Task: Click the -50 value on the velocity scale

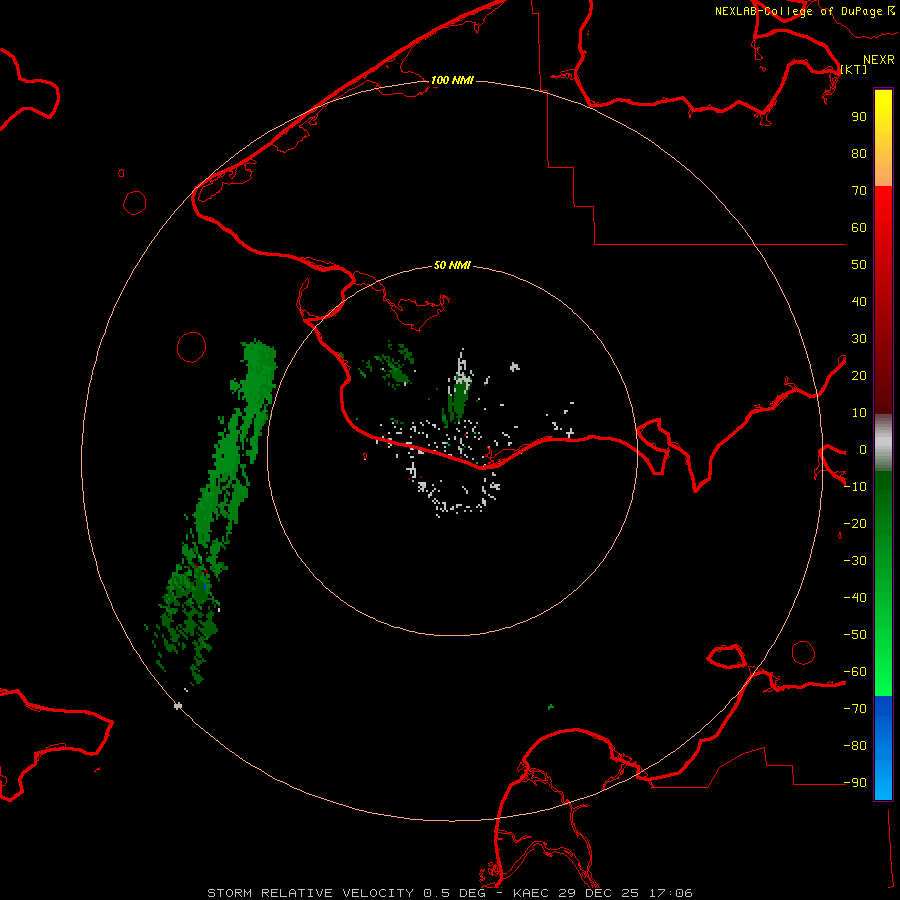Action: pos(855,635)
